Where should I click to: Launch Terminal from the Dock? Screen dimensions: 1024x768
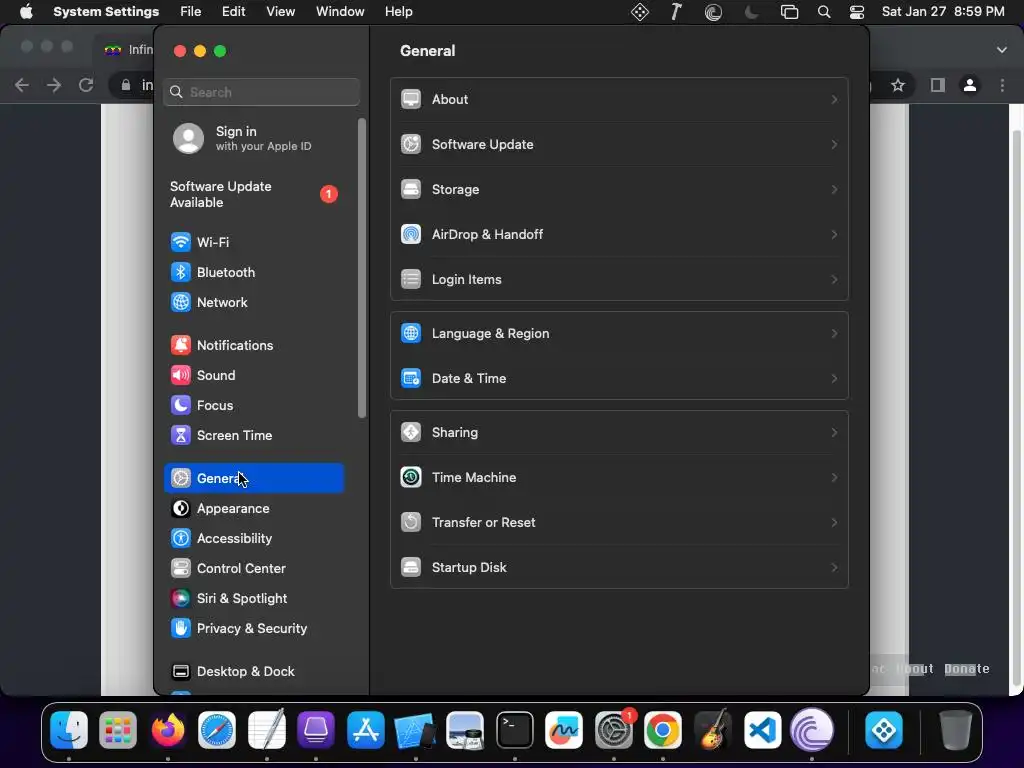pos(515,730)
